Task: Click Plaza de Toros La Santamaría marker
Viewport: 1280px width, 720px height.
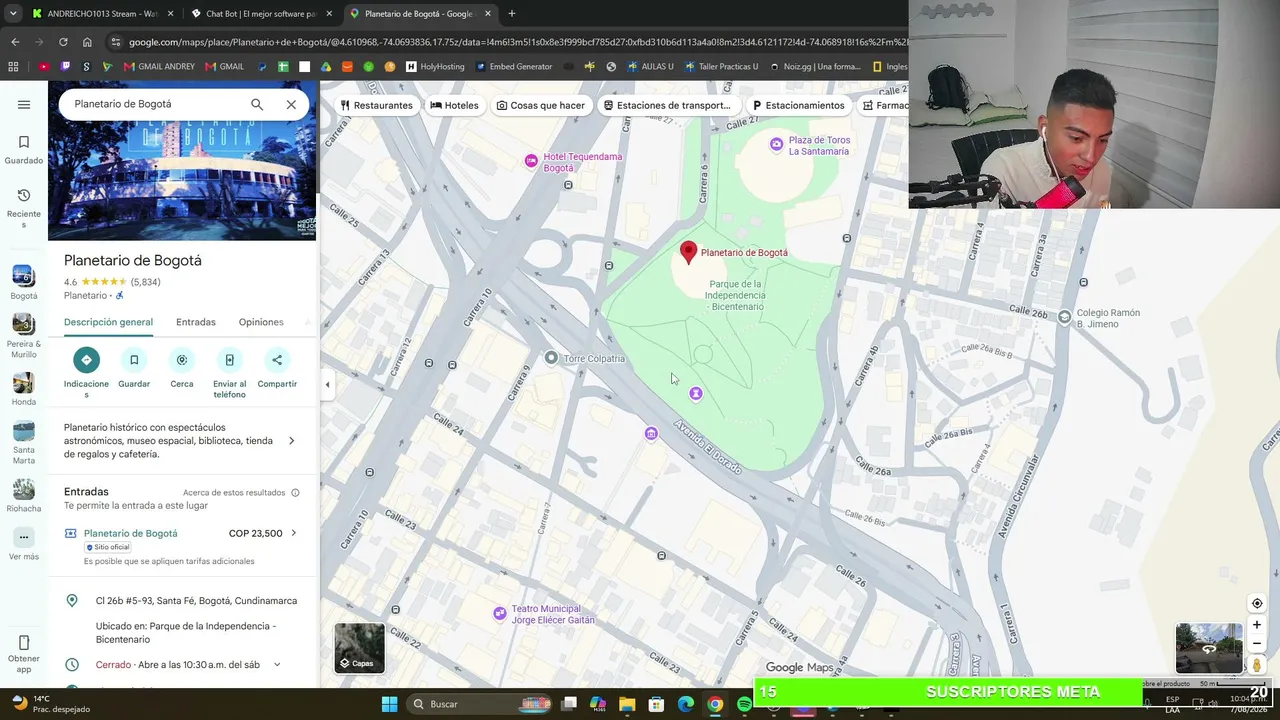Action: coord(776,145)
